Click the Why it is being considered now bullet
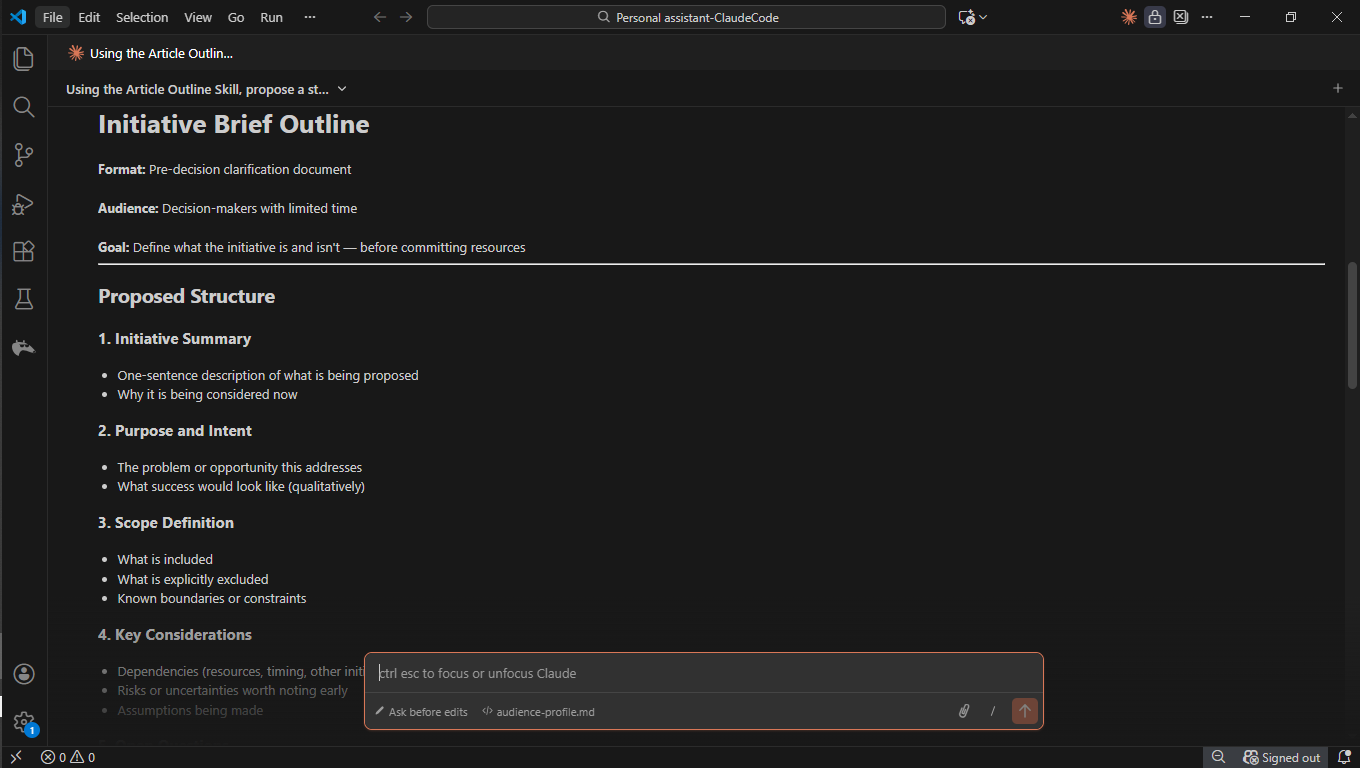 pyautogui.click(x=207, y=394)
